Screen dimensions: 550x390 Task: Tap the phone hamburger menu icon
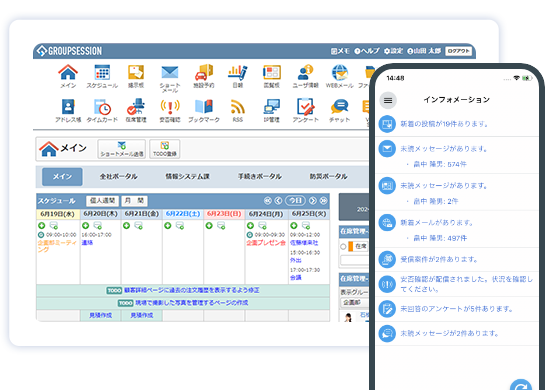[388, 101]
